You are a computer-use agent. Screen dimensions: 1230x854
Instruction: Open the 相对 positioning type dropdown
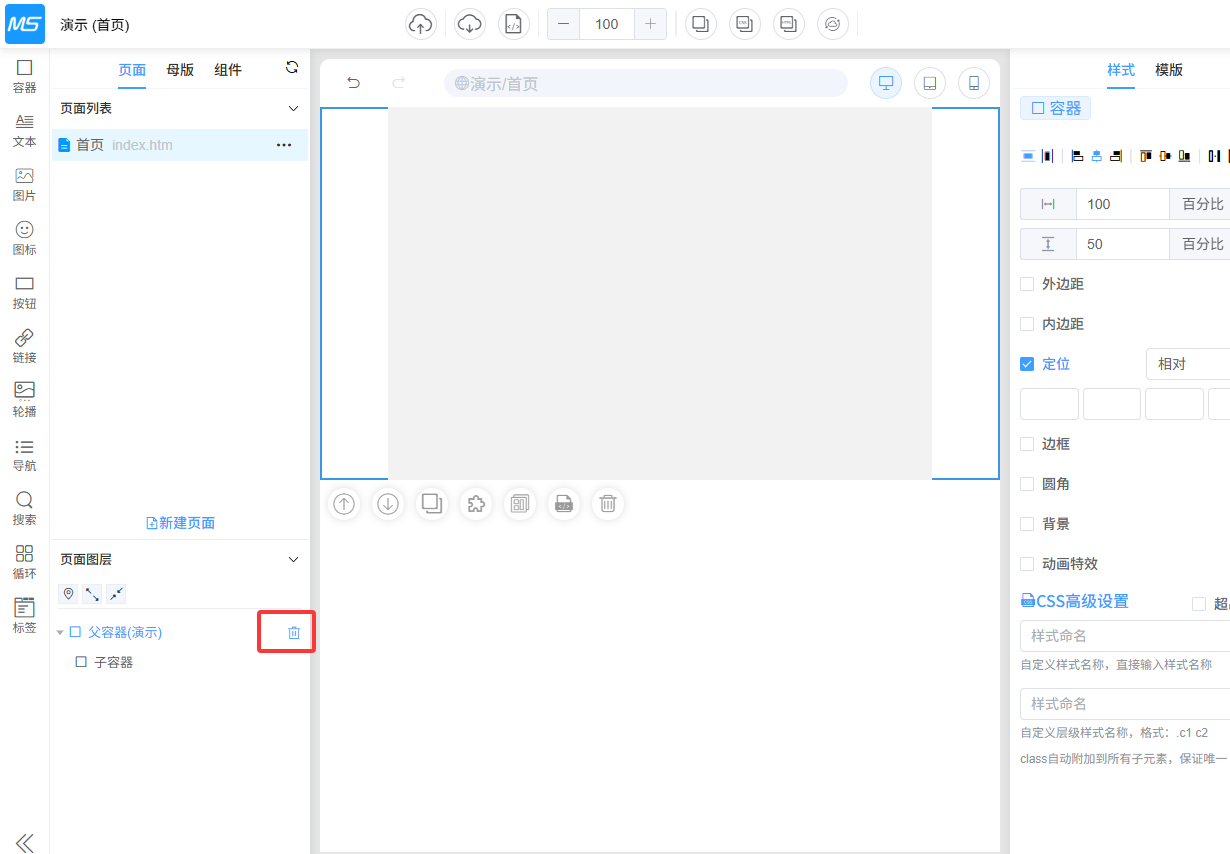pos(1188,364)
